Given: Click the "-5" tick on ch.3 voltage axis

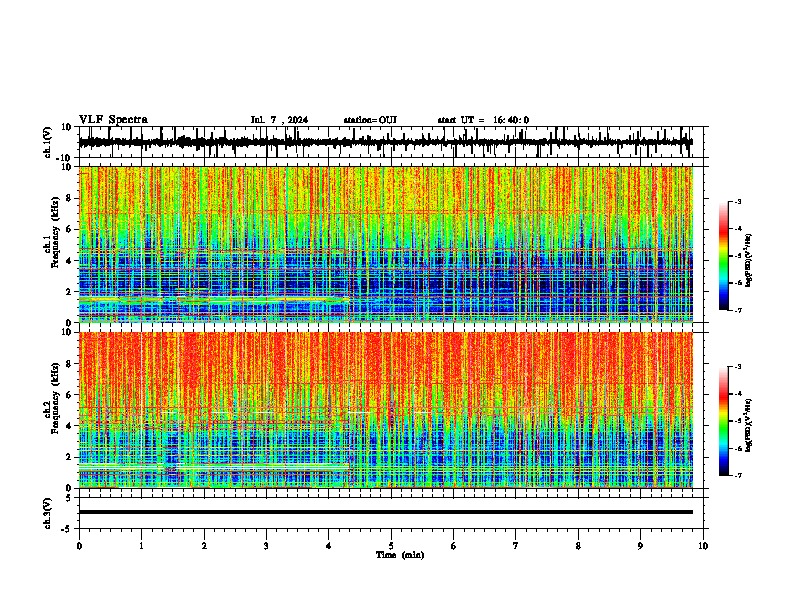Looking at the screenshot, I should (67, 529).
